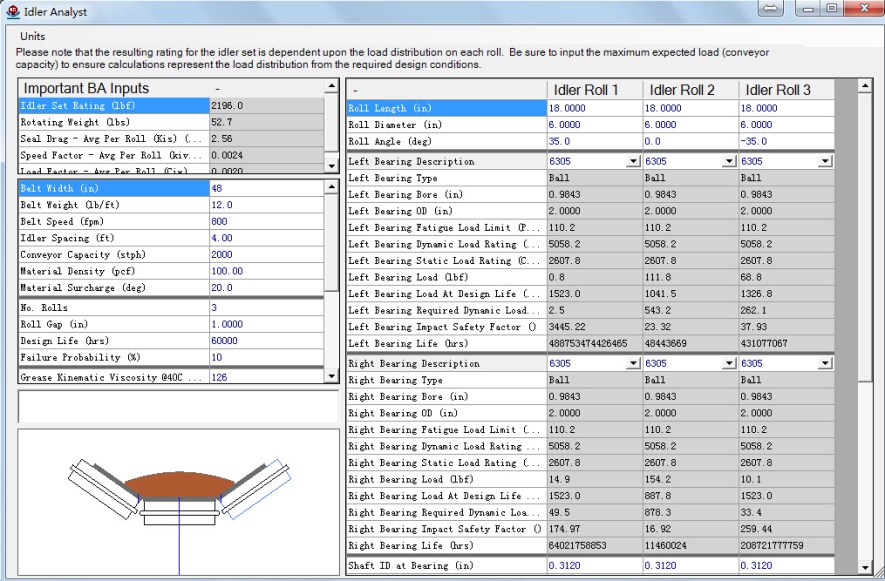Click scroll down arrow of idler roll table
This screenshot has height=581, width=885.
[864, 567]
